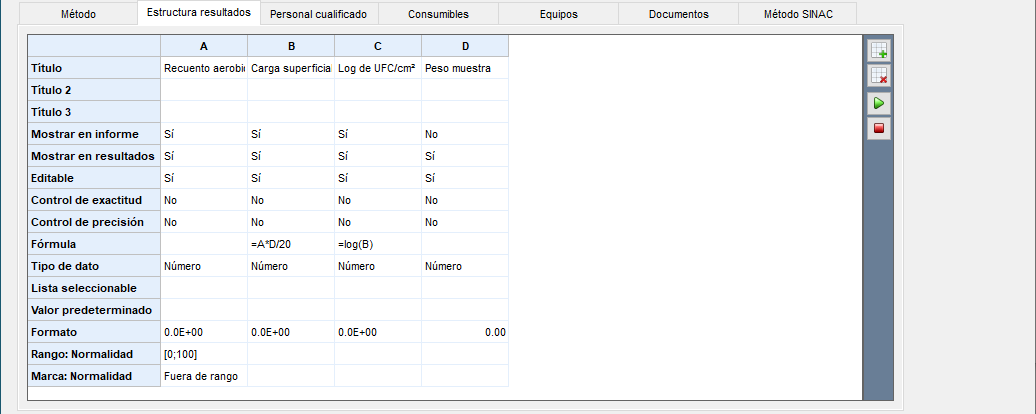Select the 'Fórmula' row header
Screen dimensions: 1036x414
[94, 244]
